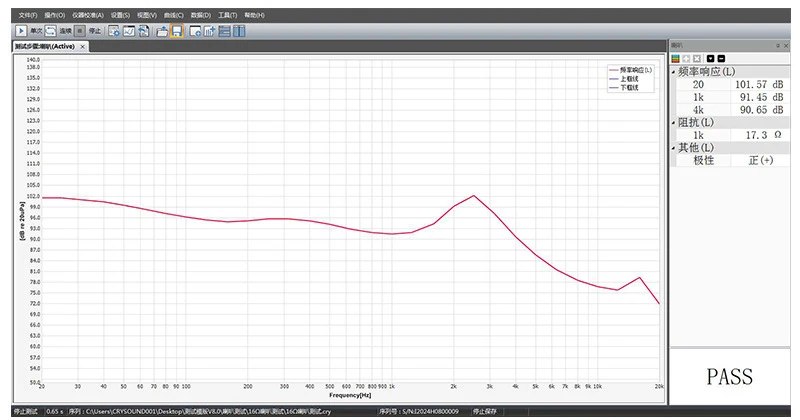Viewport: 800px width, 420px height.
Task: Pin the results panel with pushpin button
Action: coord(778,46)
